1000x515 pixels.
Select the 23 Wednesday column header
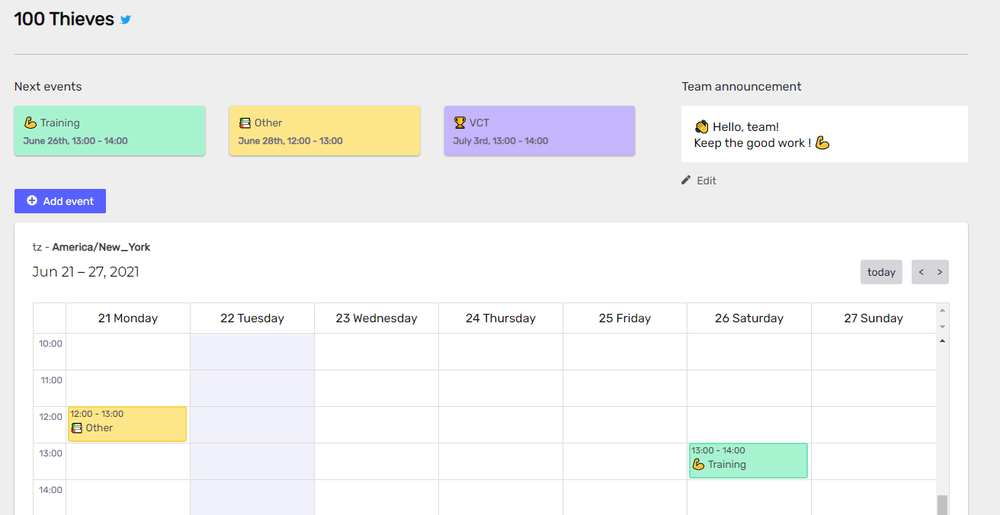[x=376, y=318]
